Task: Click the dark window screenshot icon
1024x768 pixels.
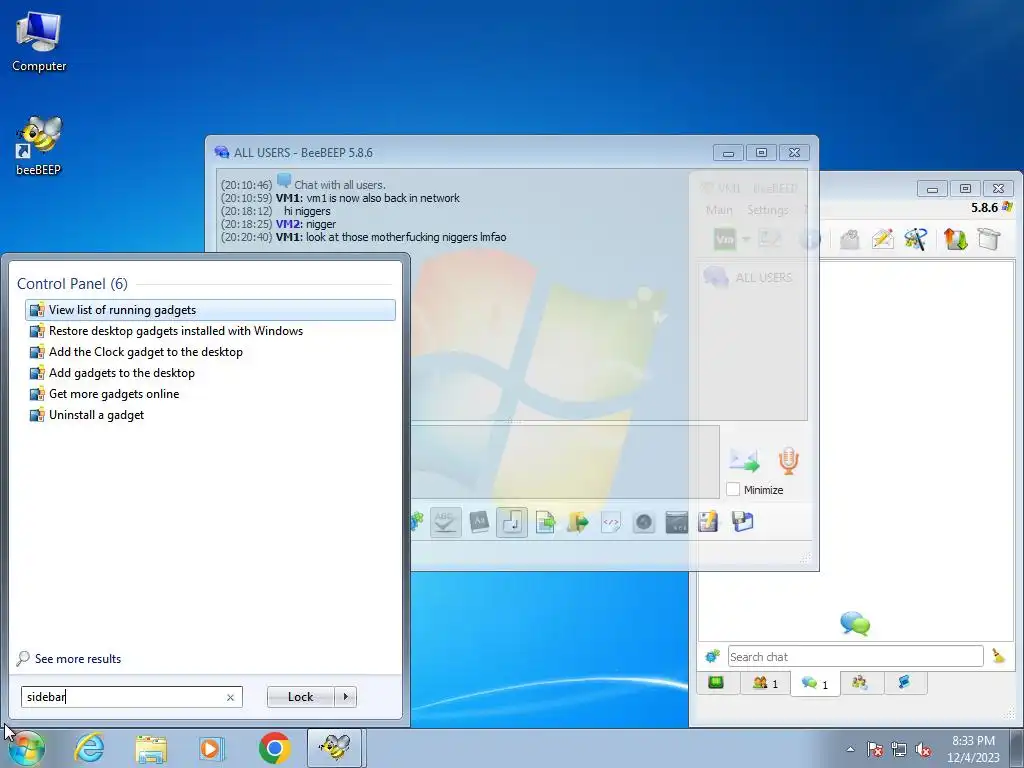Action: click(x=677, y=522)
